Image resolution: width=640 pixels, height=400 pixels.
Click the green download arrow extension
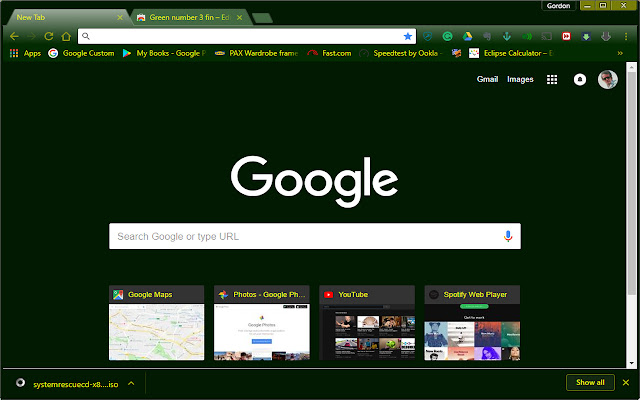click(x=586, y=36)
